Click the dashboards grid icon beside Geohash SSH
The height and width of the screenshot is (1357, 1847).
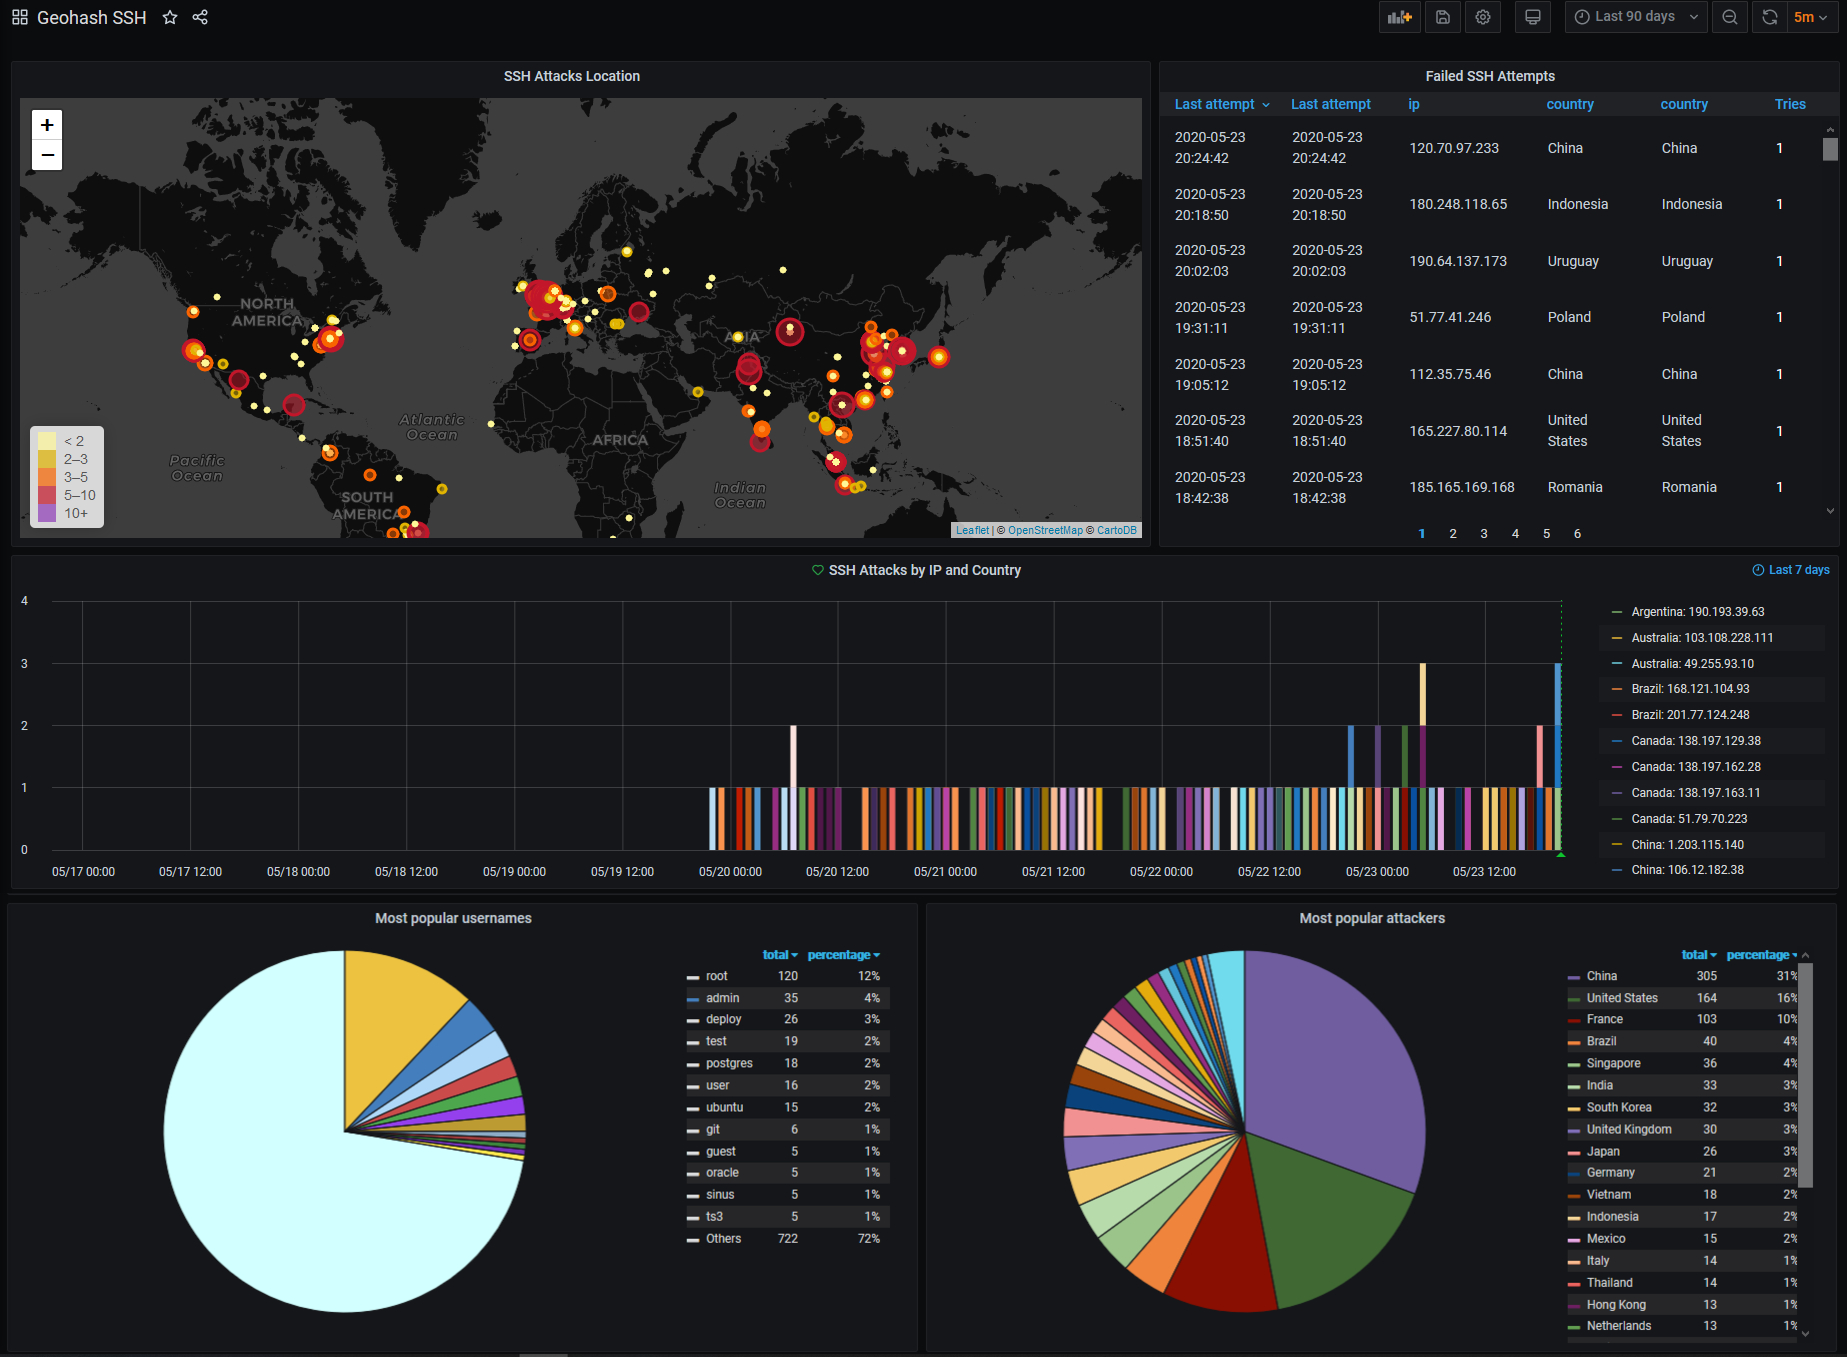[19, 17]
